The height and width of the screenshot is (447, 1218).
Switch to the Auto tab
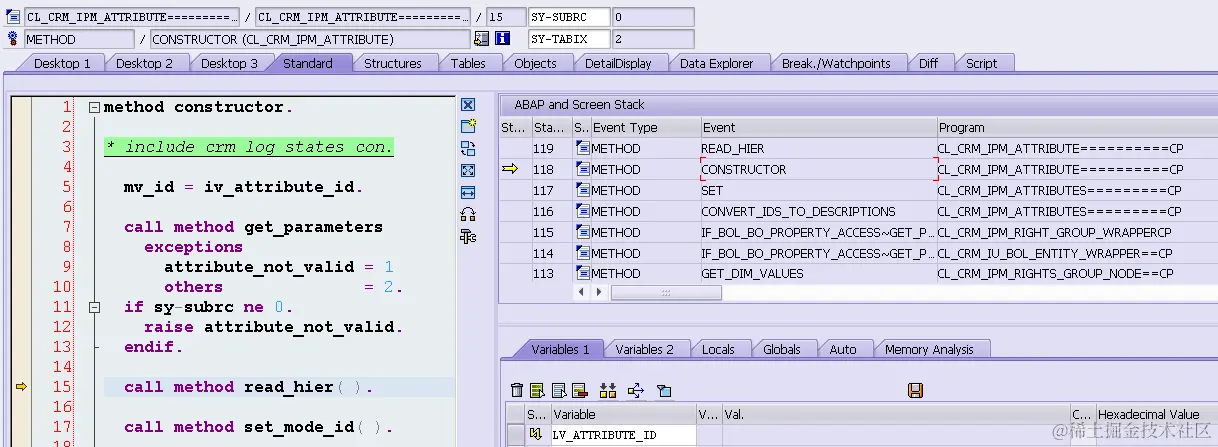843,349
